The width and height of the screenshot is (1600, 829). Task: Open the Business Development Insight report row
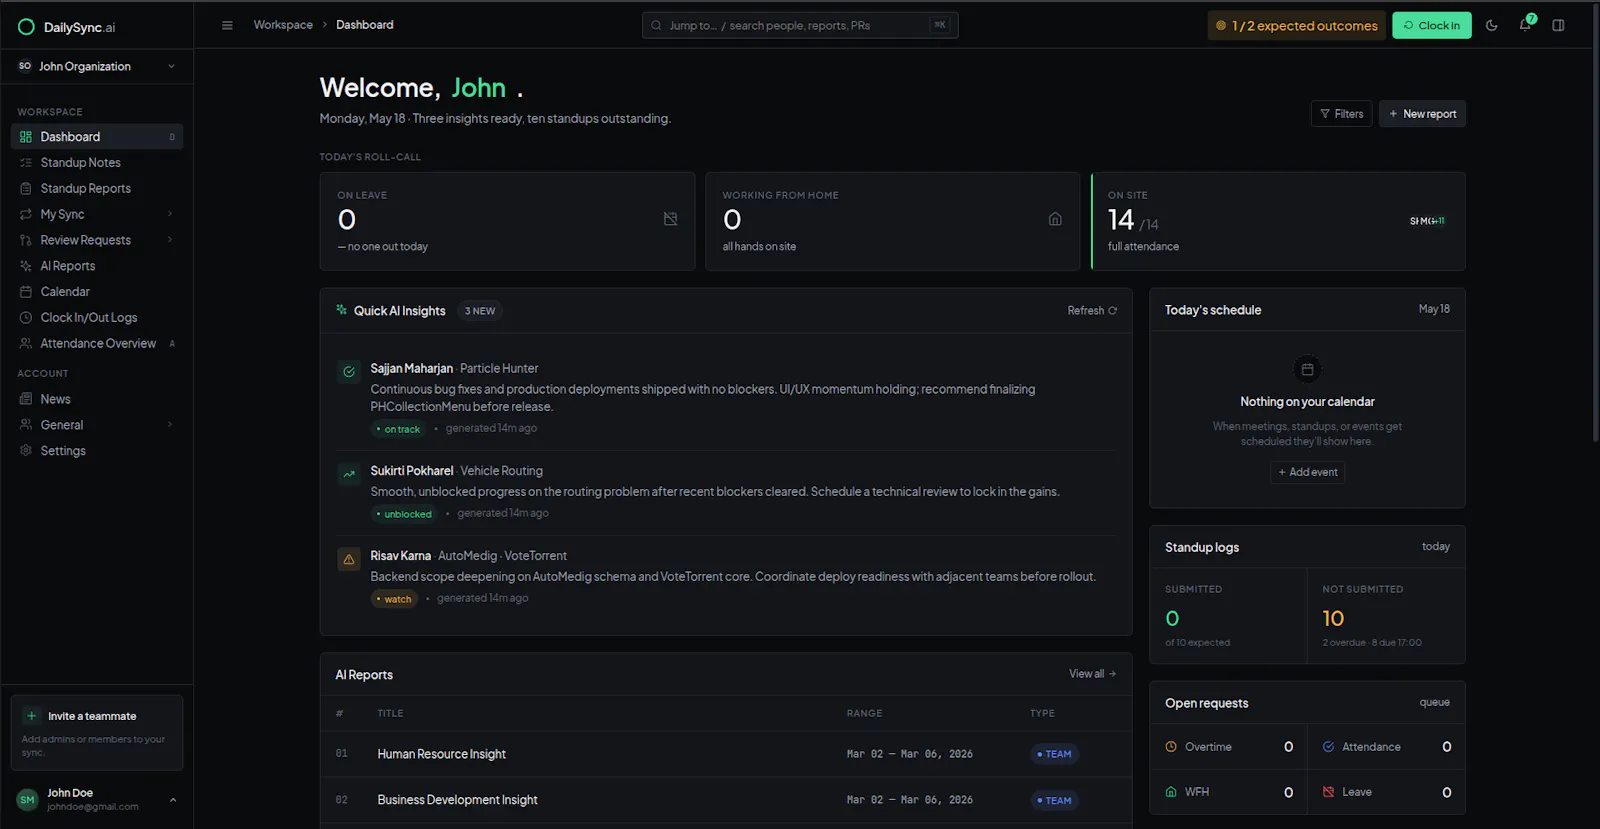click(726, 800)
